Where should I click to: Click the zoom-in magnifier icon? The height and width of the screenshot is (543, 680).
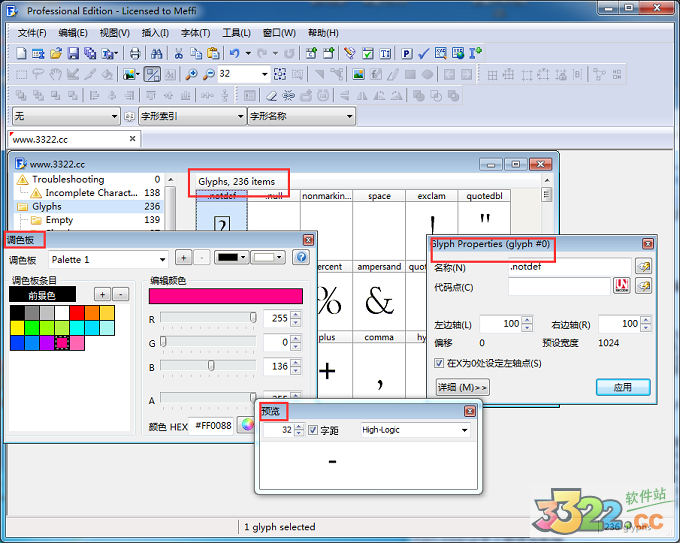click(x=190, y=74)
